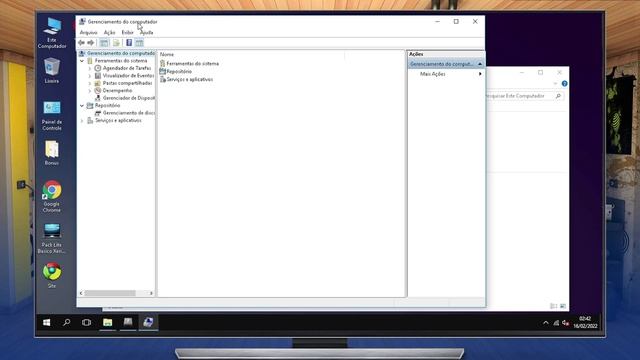Go back with the toolbar back arrow
The width and height of the screenshot is (640, 360).
[x=81, y=43]
